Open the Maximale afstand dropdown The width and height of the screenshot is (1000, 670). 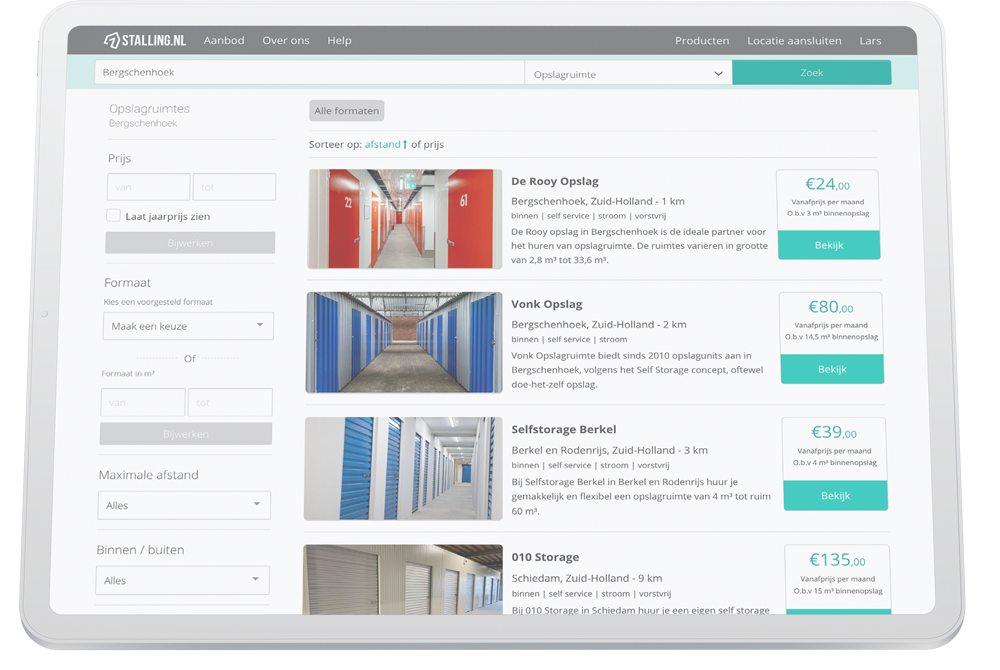(184, 505)
